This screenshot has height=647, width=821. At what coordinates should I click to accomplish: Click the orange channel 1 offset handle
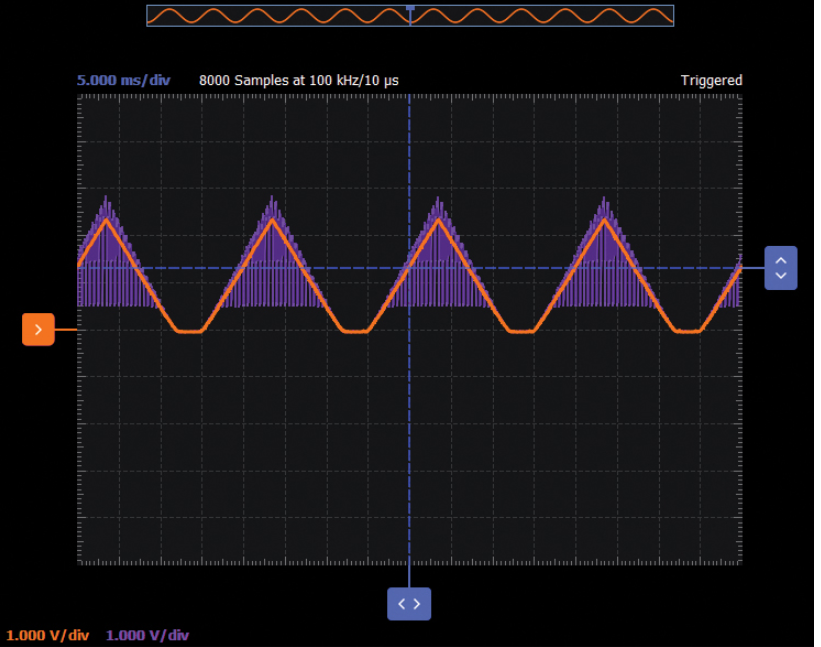38,328
